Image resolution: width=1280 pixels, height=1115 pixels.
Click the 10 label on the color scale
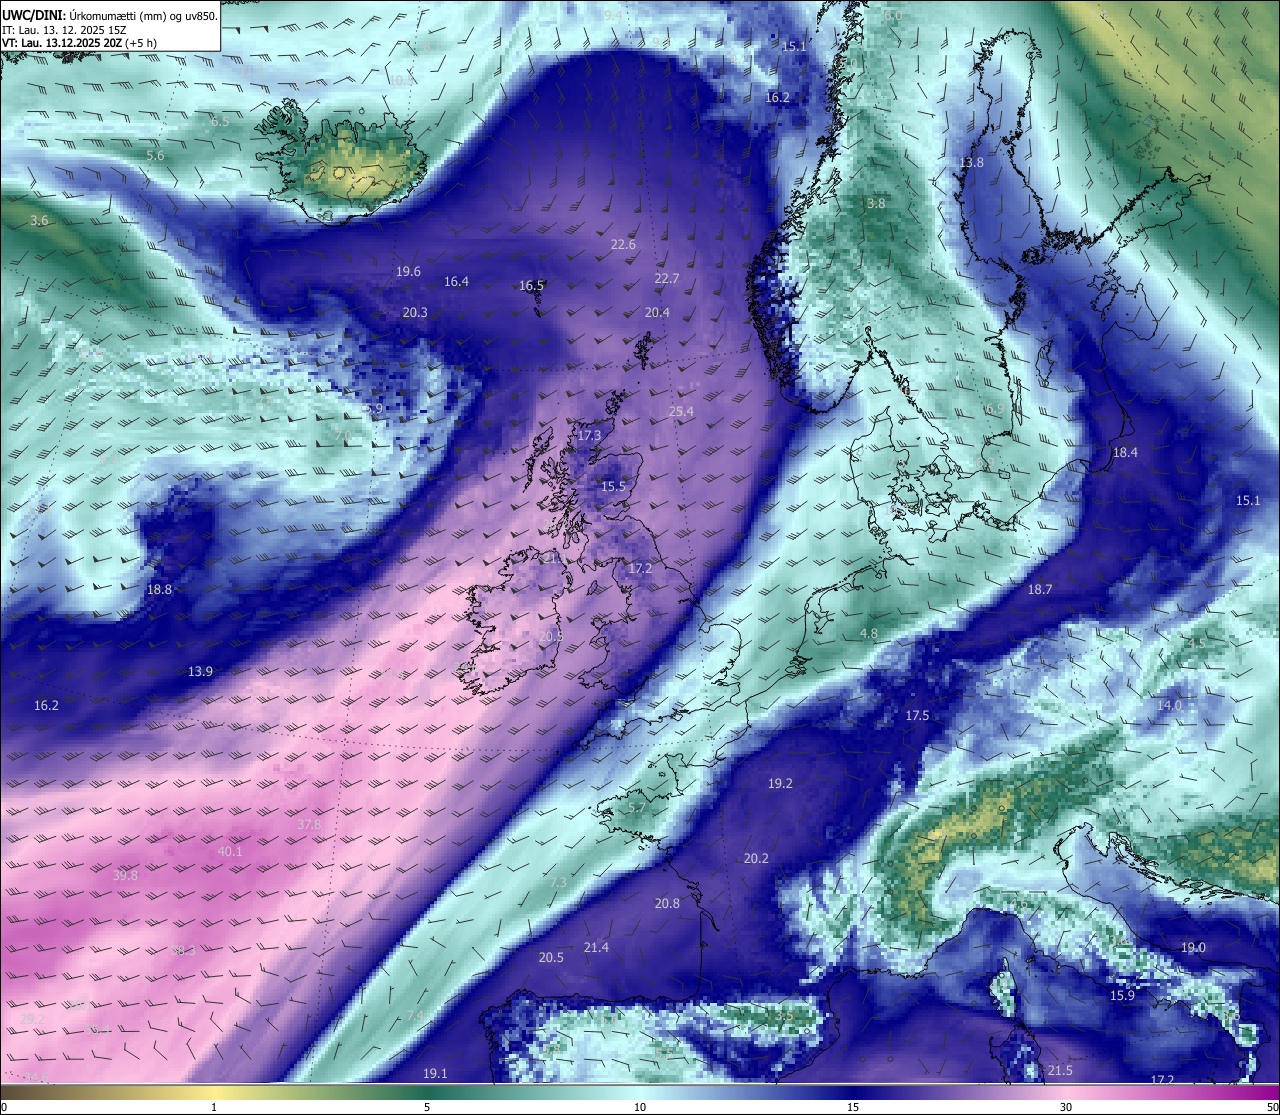pos(640,1106)
